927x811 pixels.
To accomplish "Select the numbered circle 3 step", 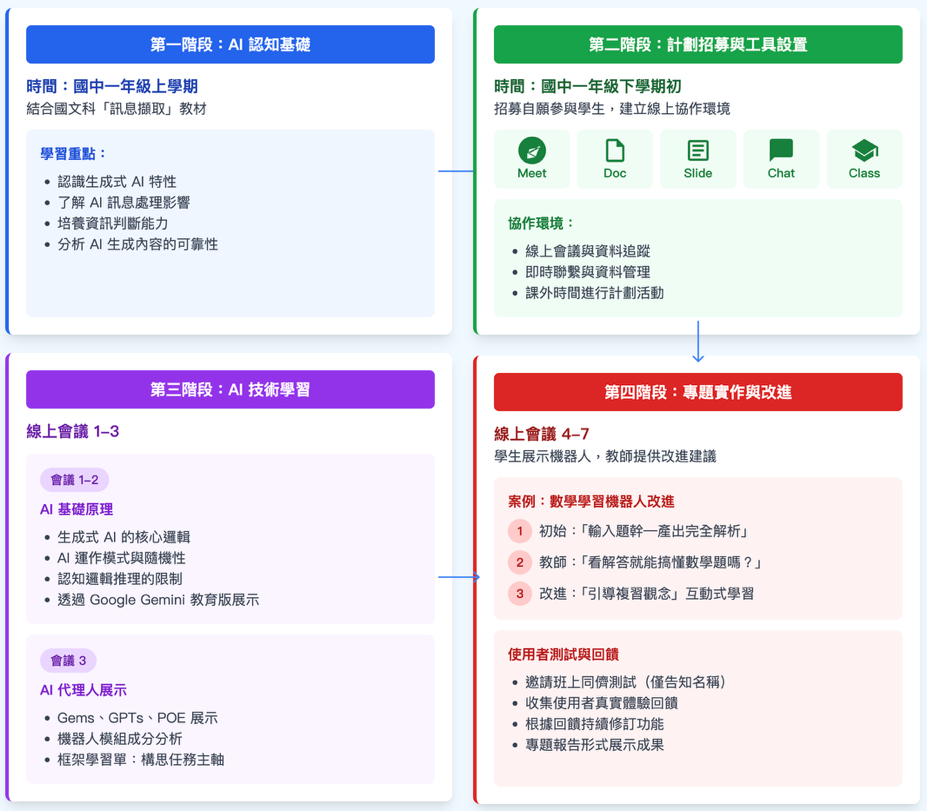I will (520, 593).
